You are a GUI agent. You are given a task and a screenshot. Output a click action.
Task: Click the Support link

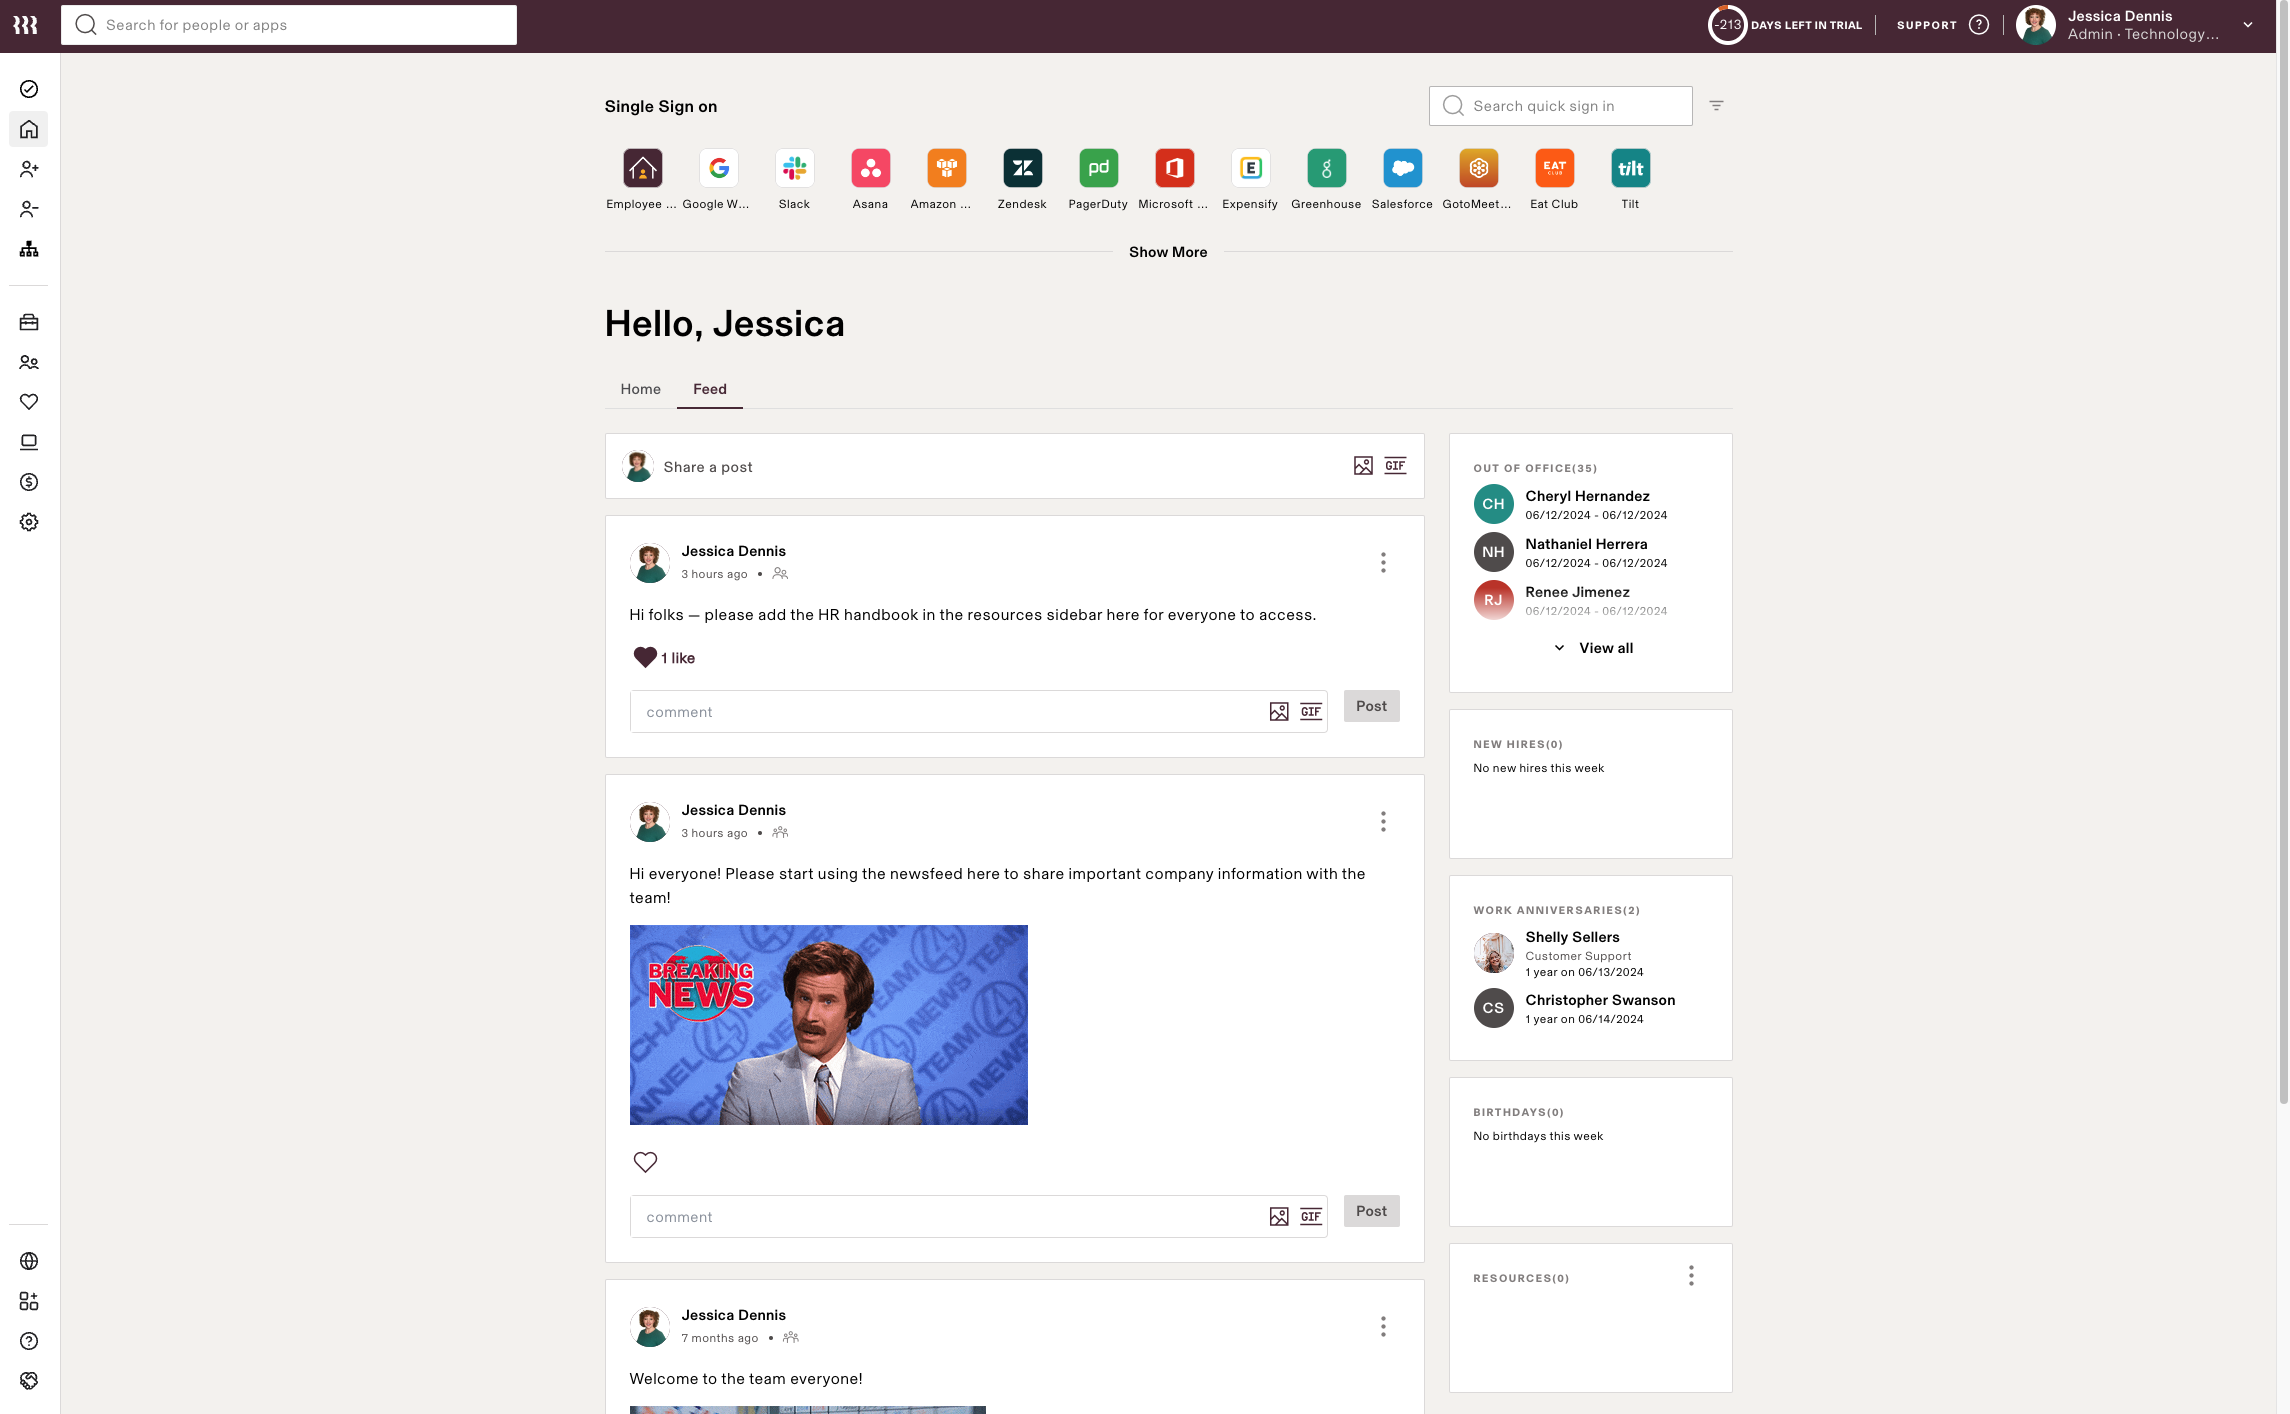[x=1926, y=25]
